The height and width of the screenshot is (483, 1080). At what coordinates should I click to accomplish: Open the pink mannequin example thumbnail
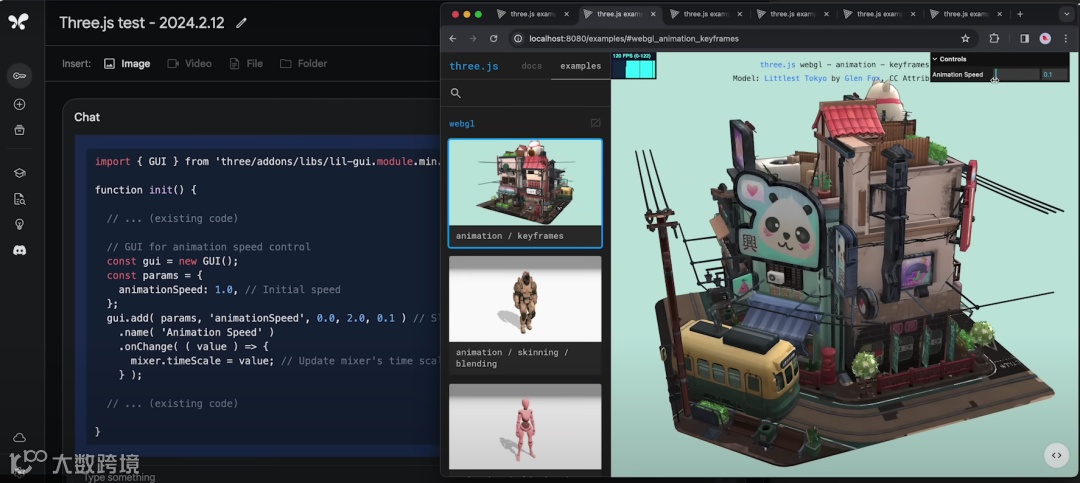[x=525, y=427]
